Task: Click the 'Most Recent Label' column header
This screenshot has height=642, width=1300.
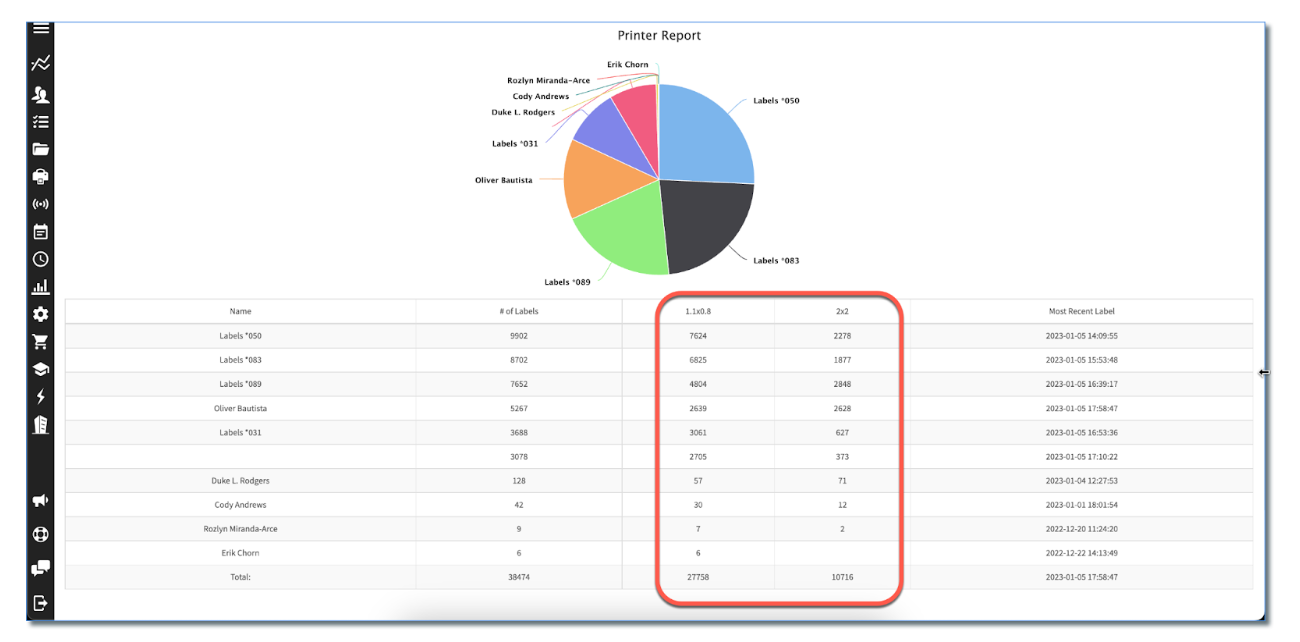Action: point(1081,311)
